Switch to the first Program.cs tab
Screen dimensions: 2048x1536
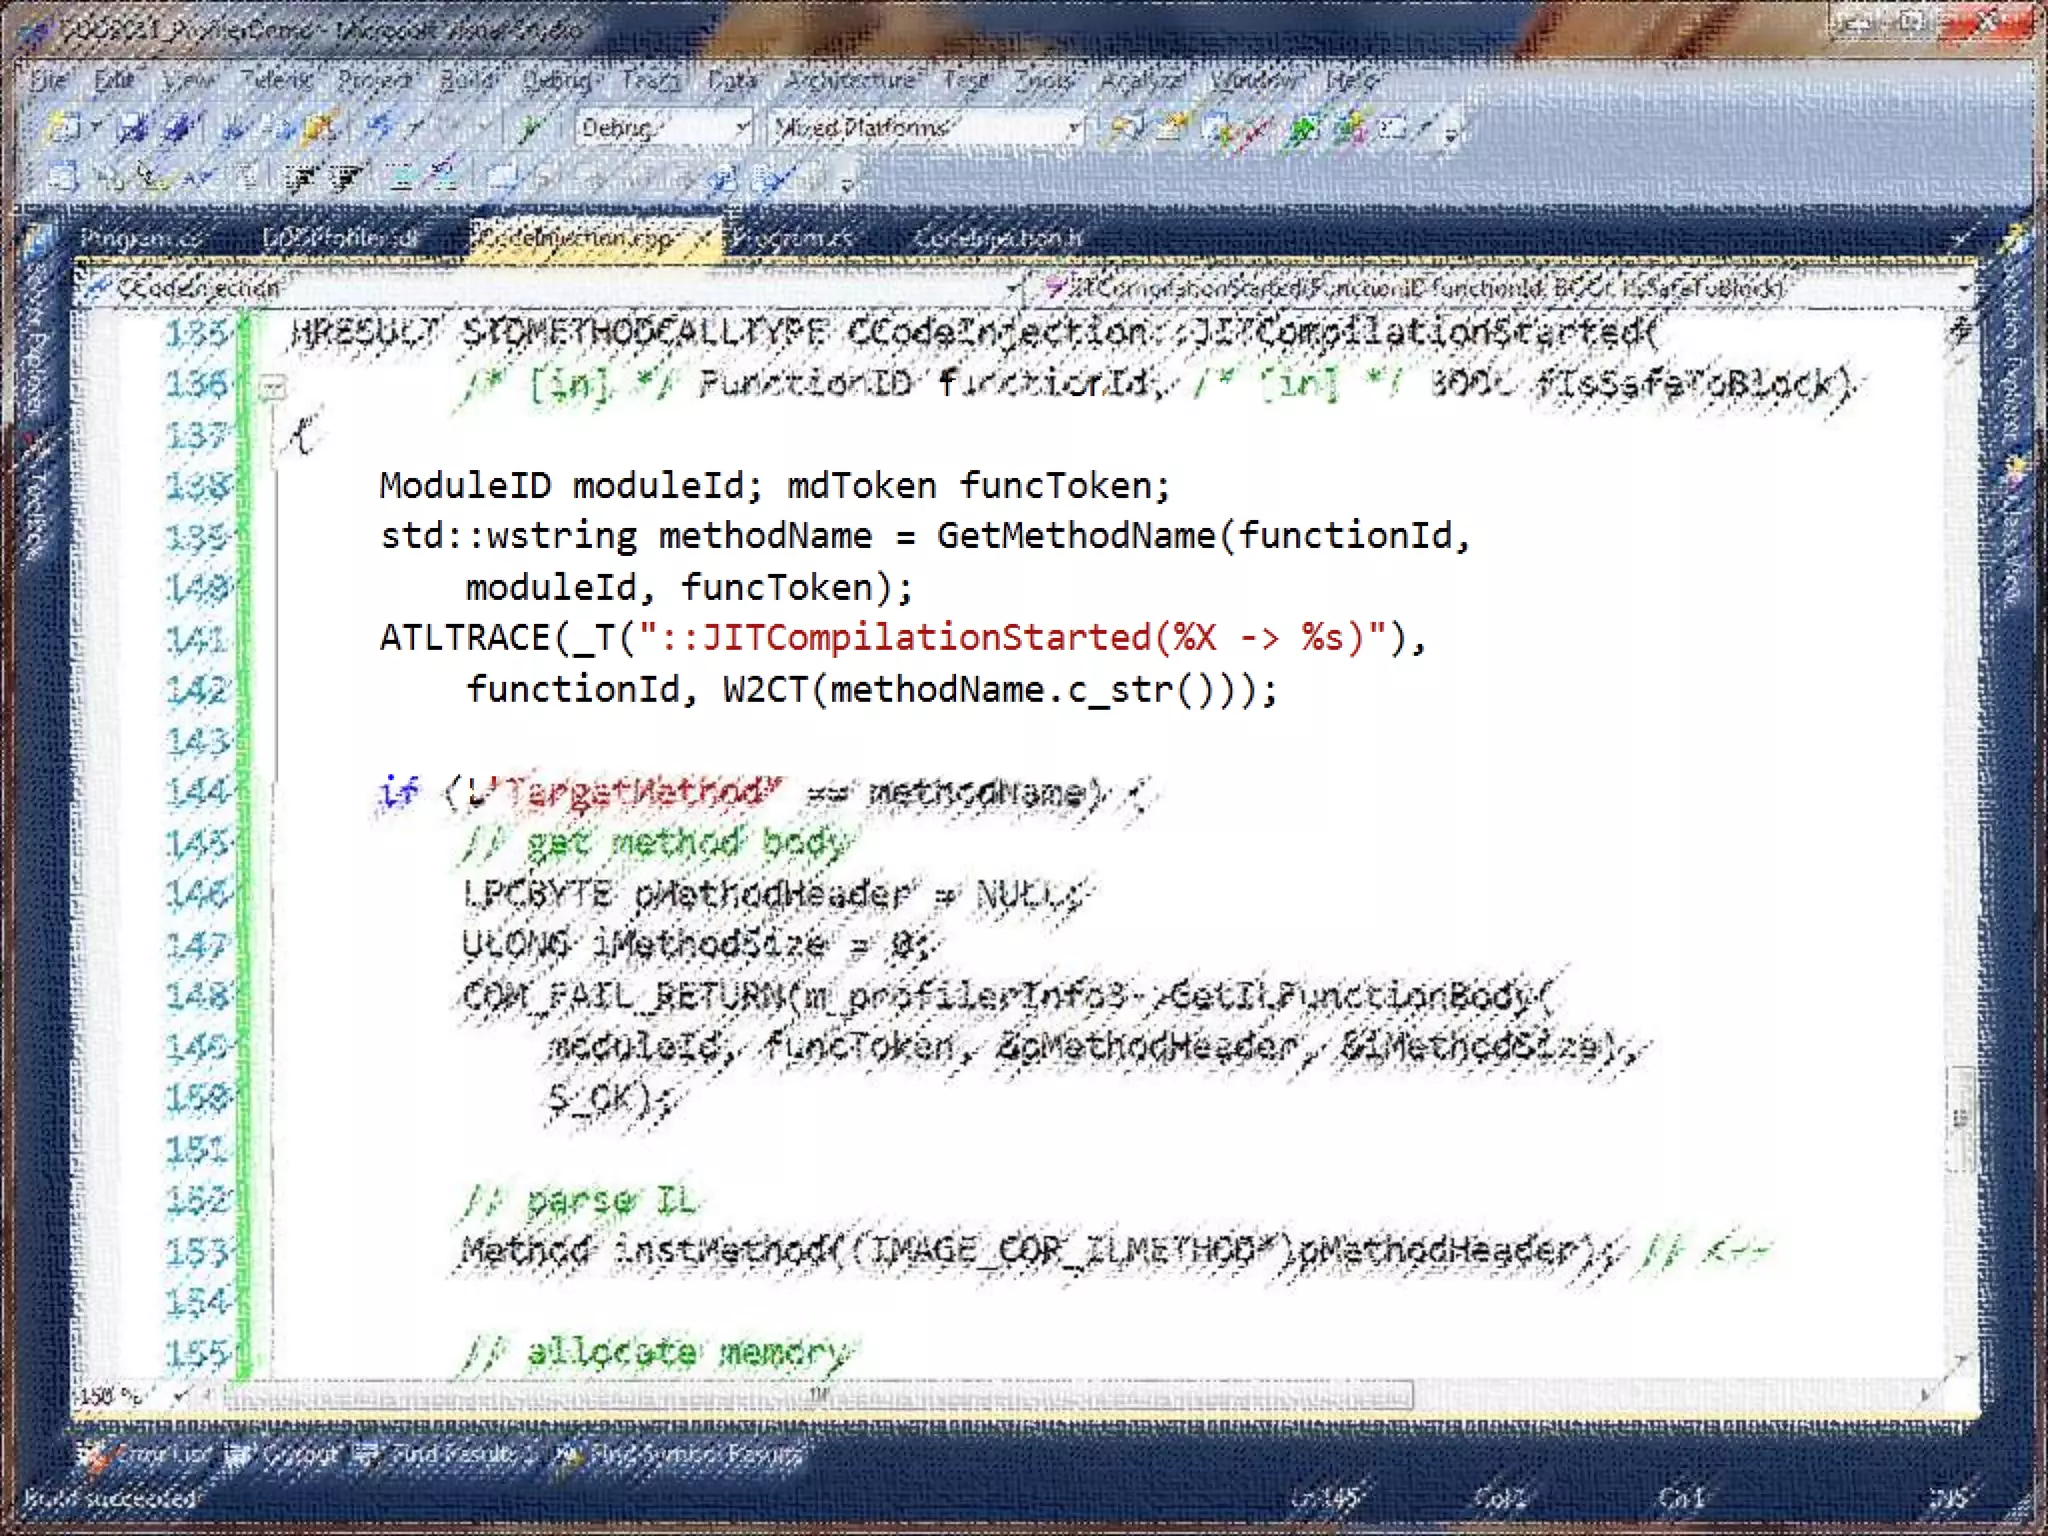pyautogui.click(x=141, y=238)
